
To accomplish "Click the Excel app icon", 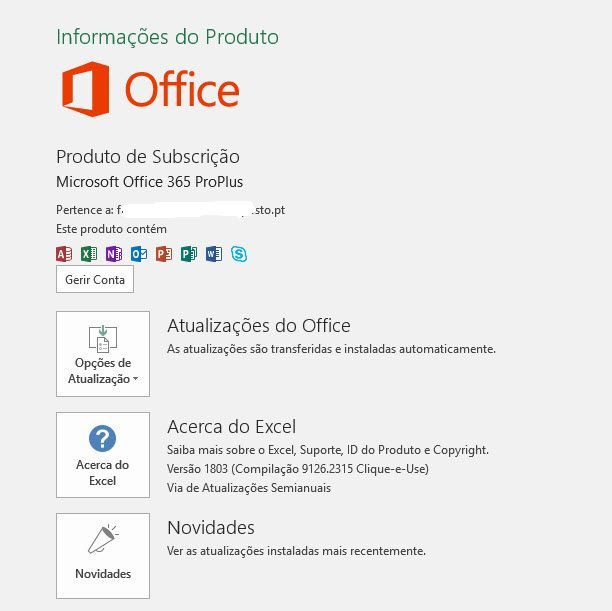I will 89,254.
